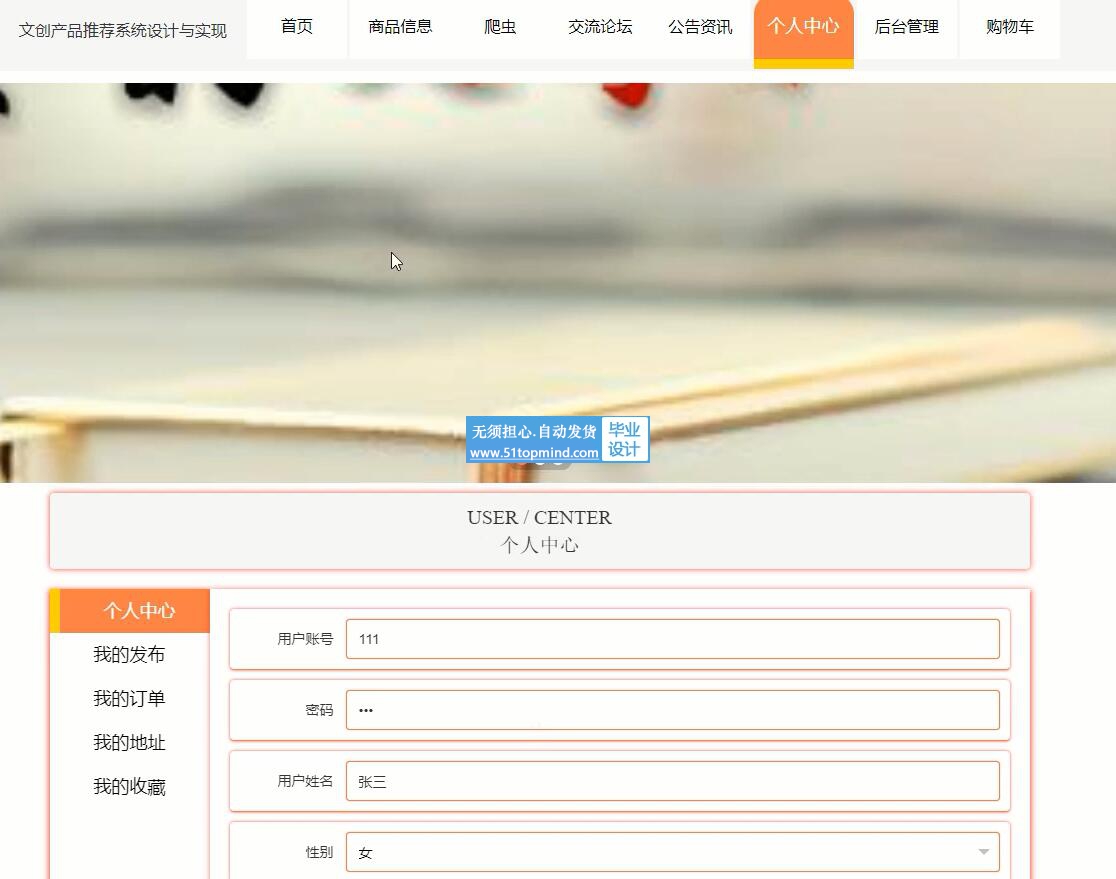Select the highlighted 个人中心 top nav tab
Screen dimensions: 1116x879
pos(804,32)
